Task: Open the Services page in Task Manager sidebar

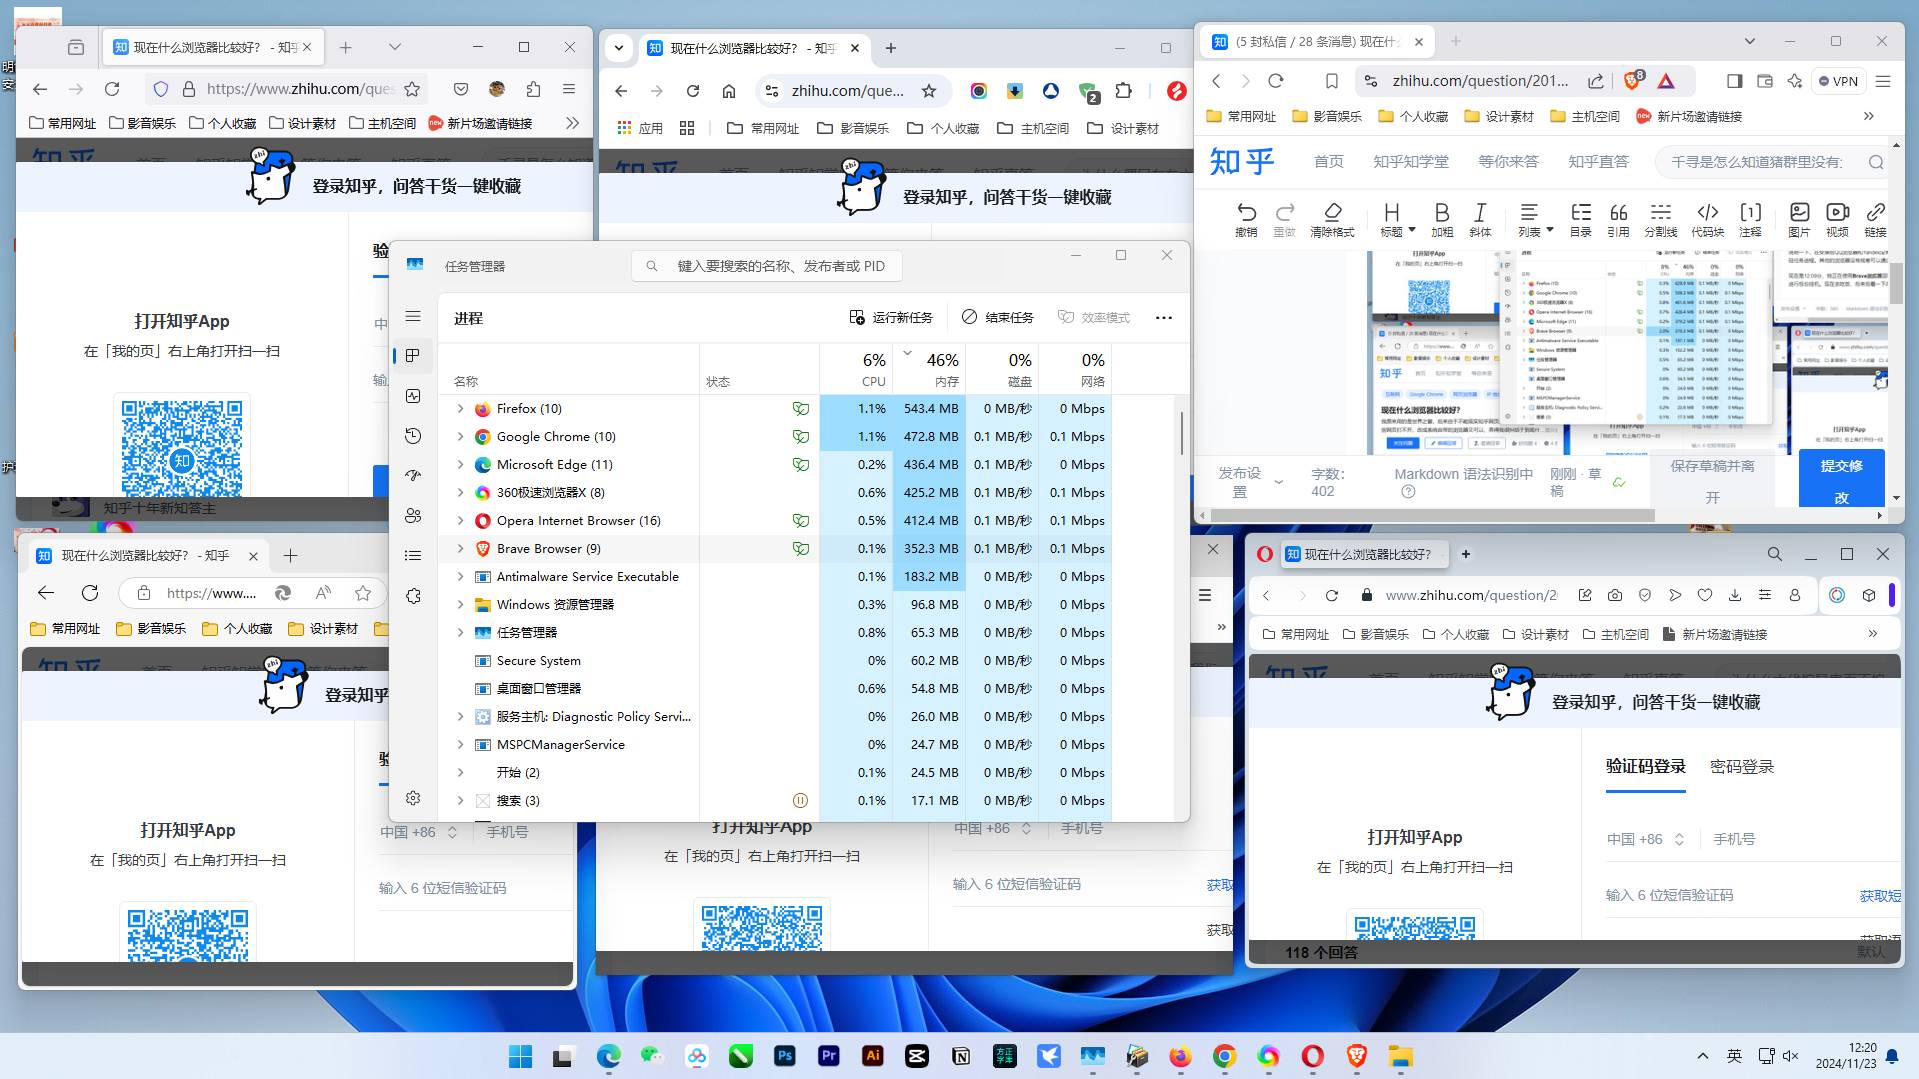Action: click(x=413, y=596)
